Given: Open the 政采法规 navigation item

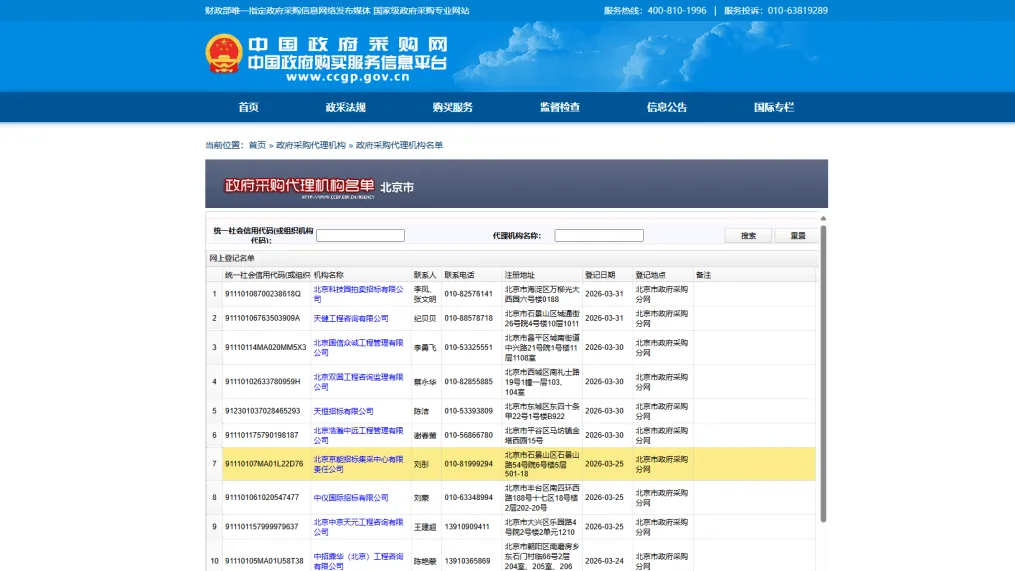Looking at the screenshot, I should pos(346,107).
